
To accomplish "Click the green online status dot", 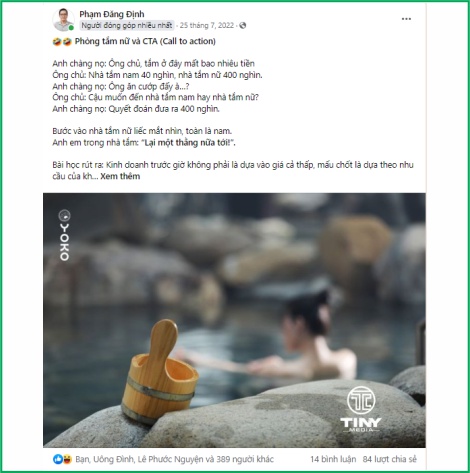I will click(x=71, y=28).
